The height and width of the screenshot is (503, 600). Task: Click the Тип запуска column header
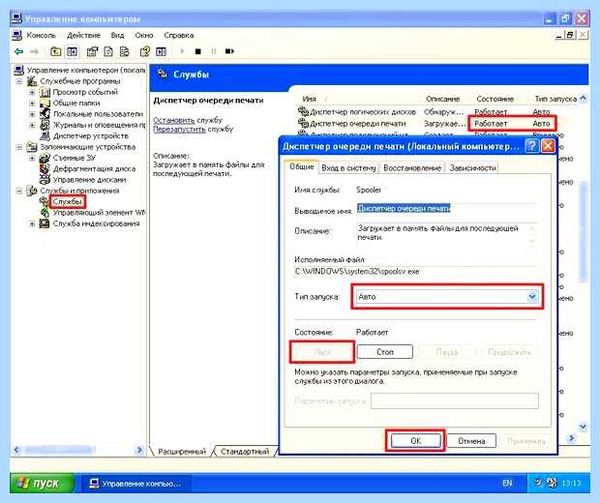click(555, 99)
